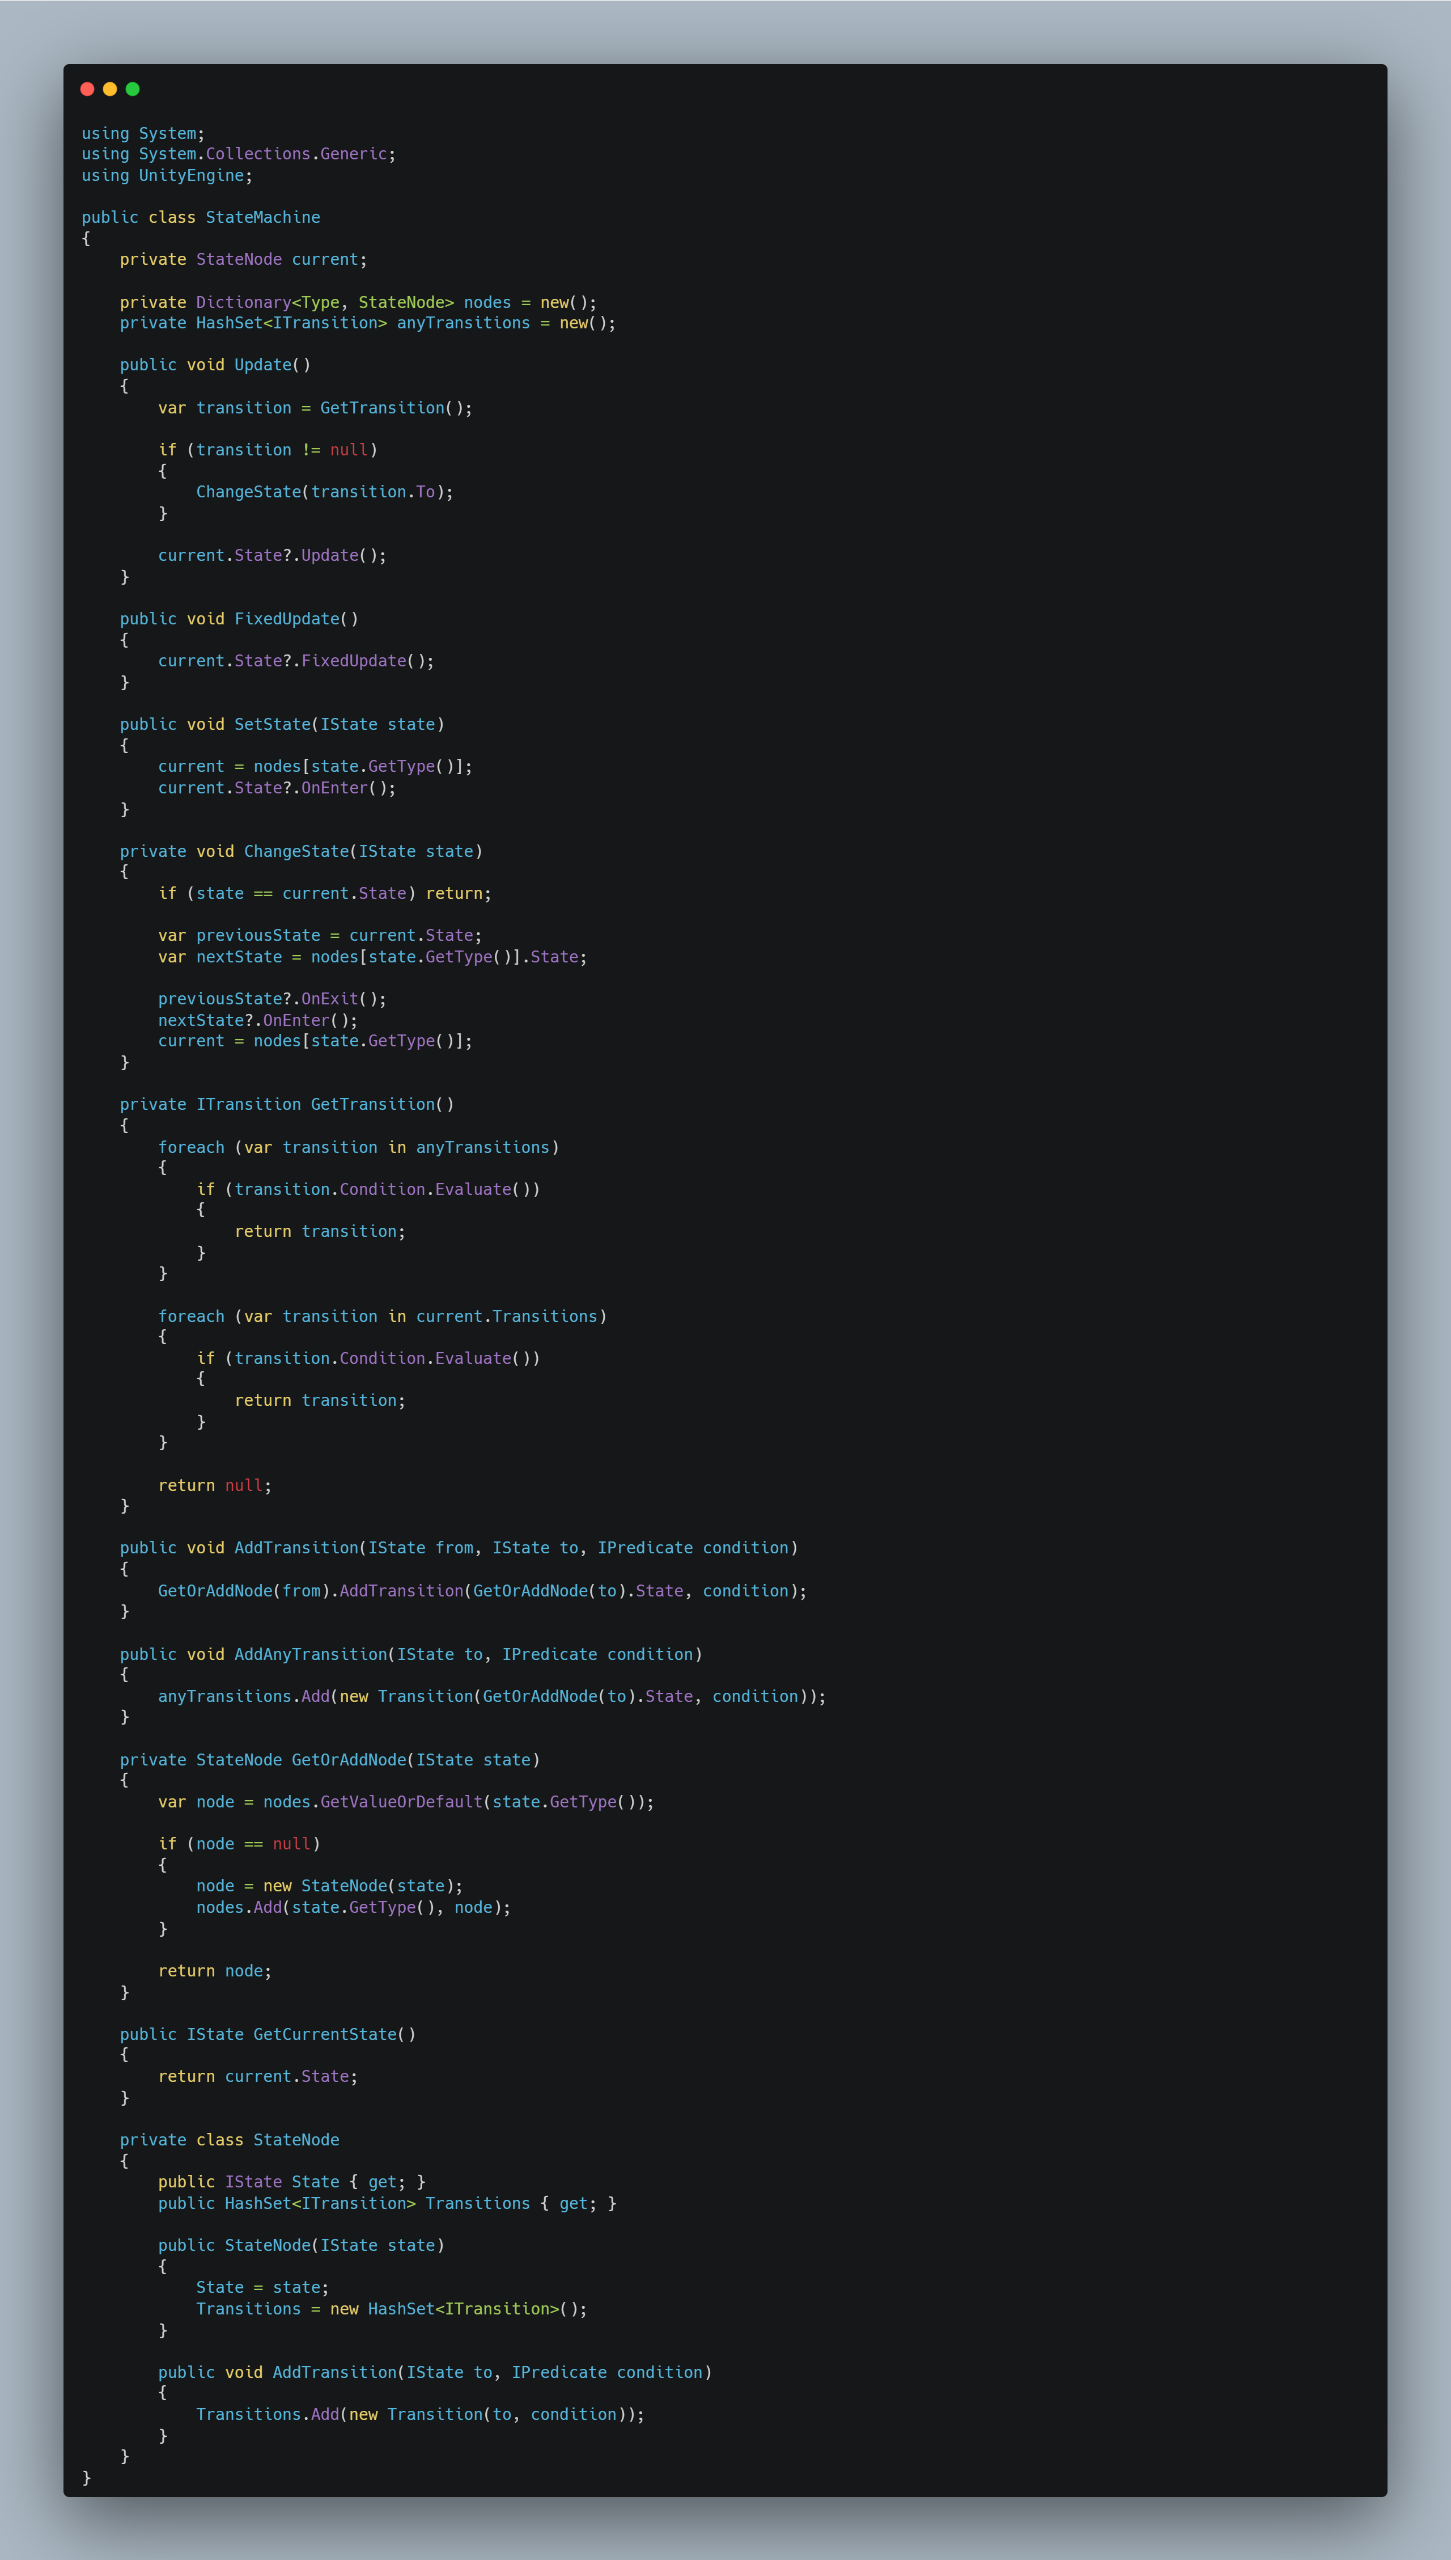Click 'public void FixedUpdate()' signature
Image resolution: width=1451 pixels, height=2560 pixels.
click(239, 619)
